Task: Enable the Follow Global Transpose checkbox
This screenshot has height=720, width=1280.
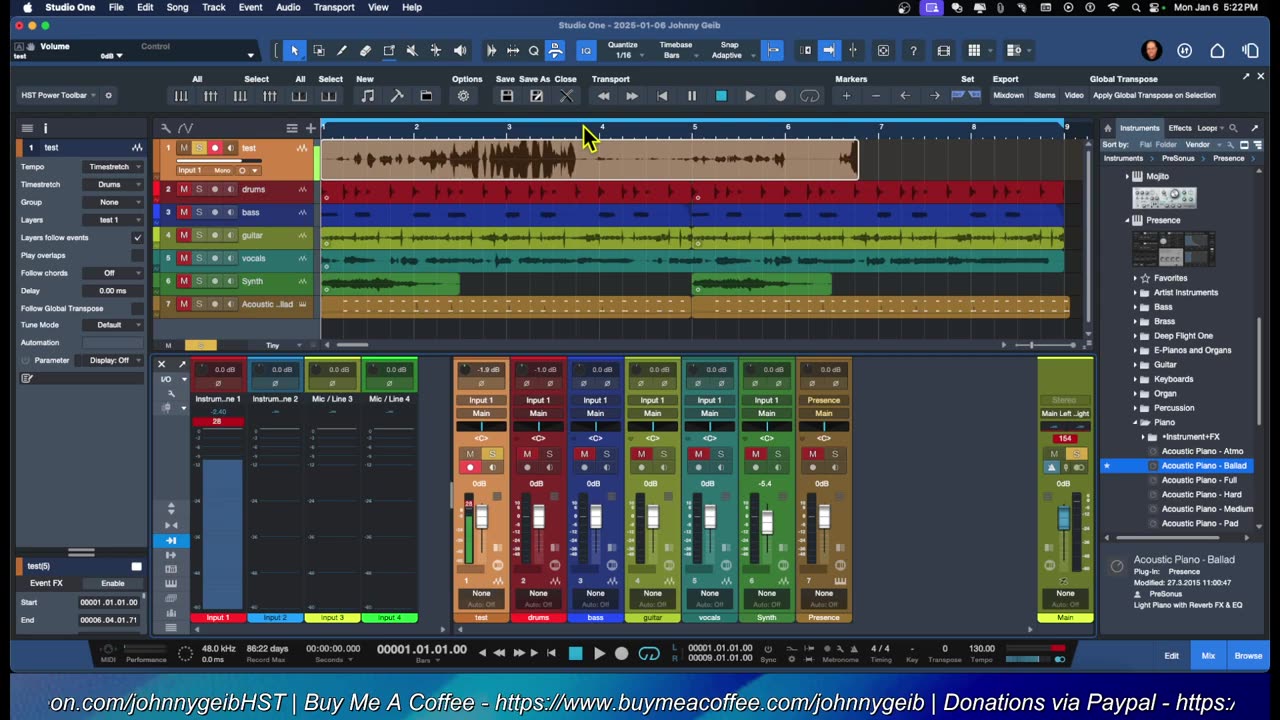Action: click(x=137, y=308)
